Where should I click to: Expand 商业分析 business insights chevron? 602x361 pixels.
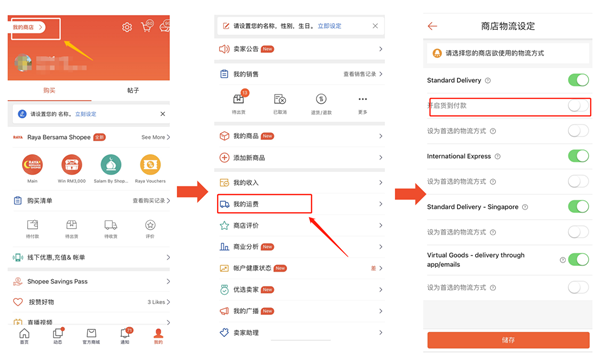click(x=380, y=247)
